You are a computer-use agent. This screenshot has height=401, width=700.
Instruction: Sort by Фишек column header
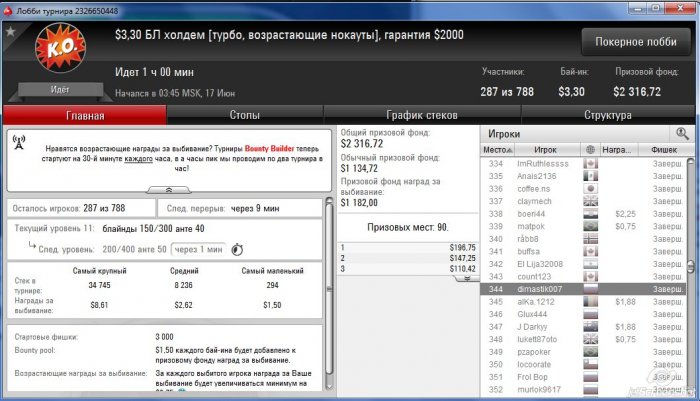click(664, 150)
